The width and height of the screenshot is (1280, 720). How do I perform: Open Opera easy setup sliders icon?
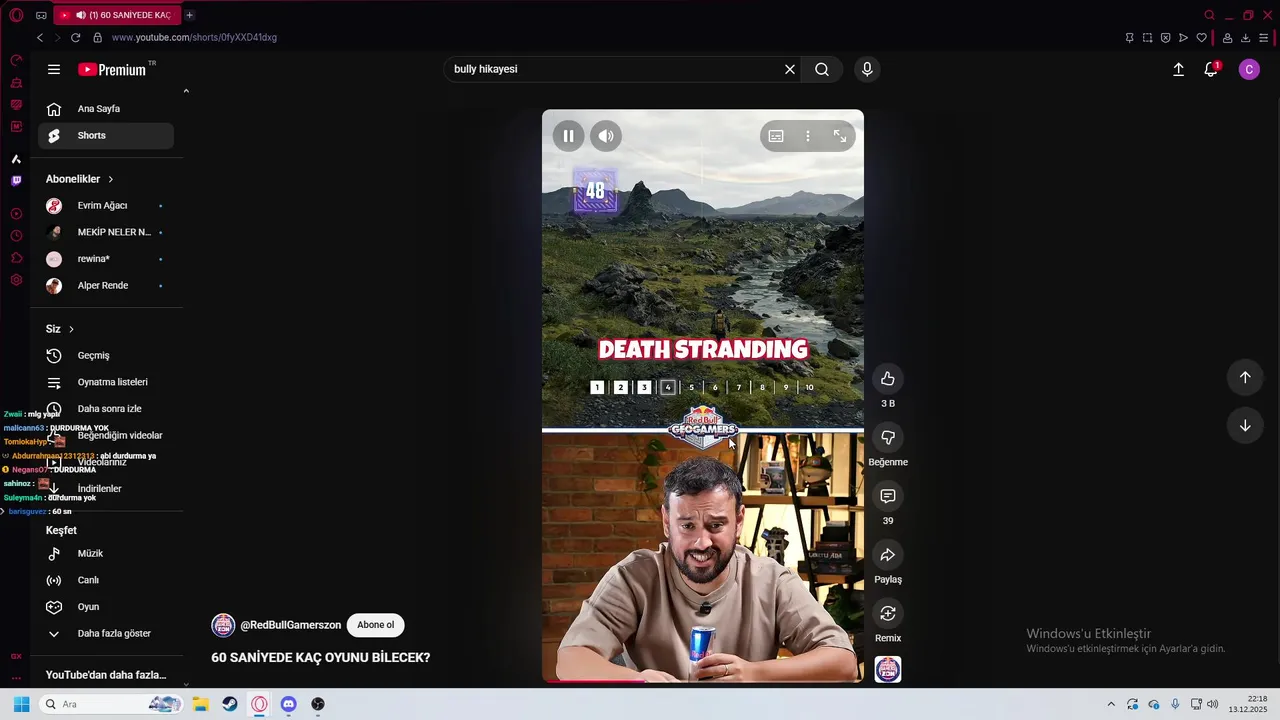tap(1264, 38)
